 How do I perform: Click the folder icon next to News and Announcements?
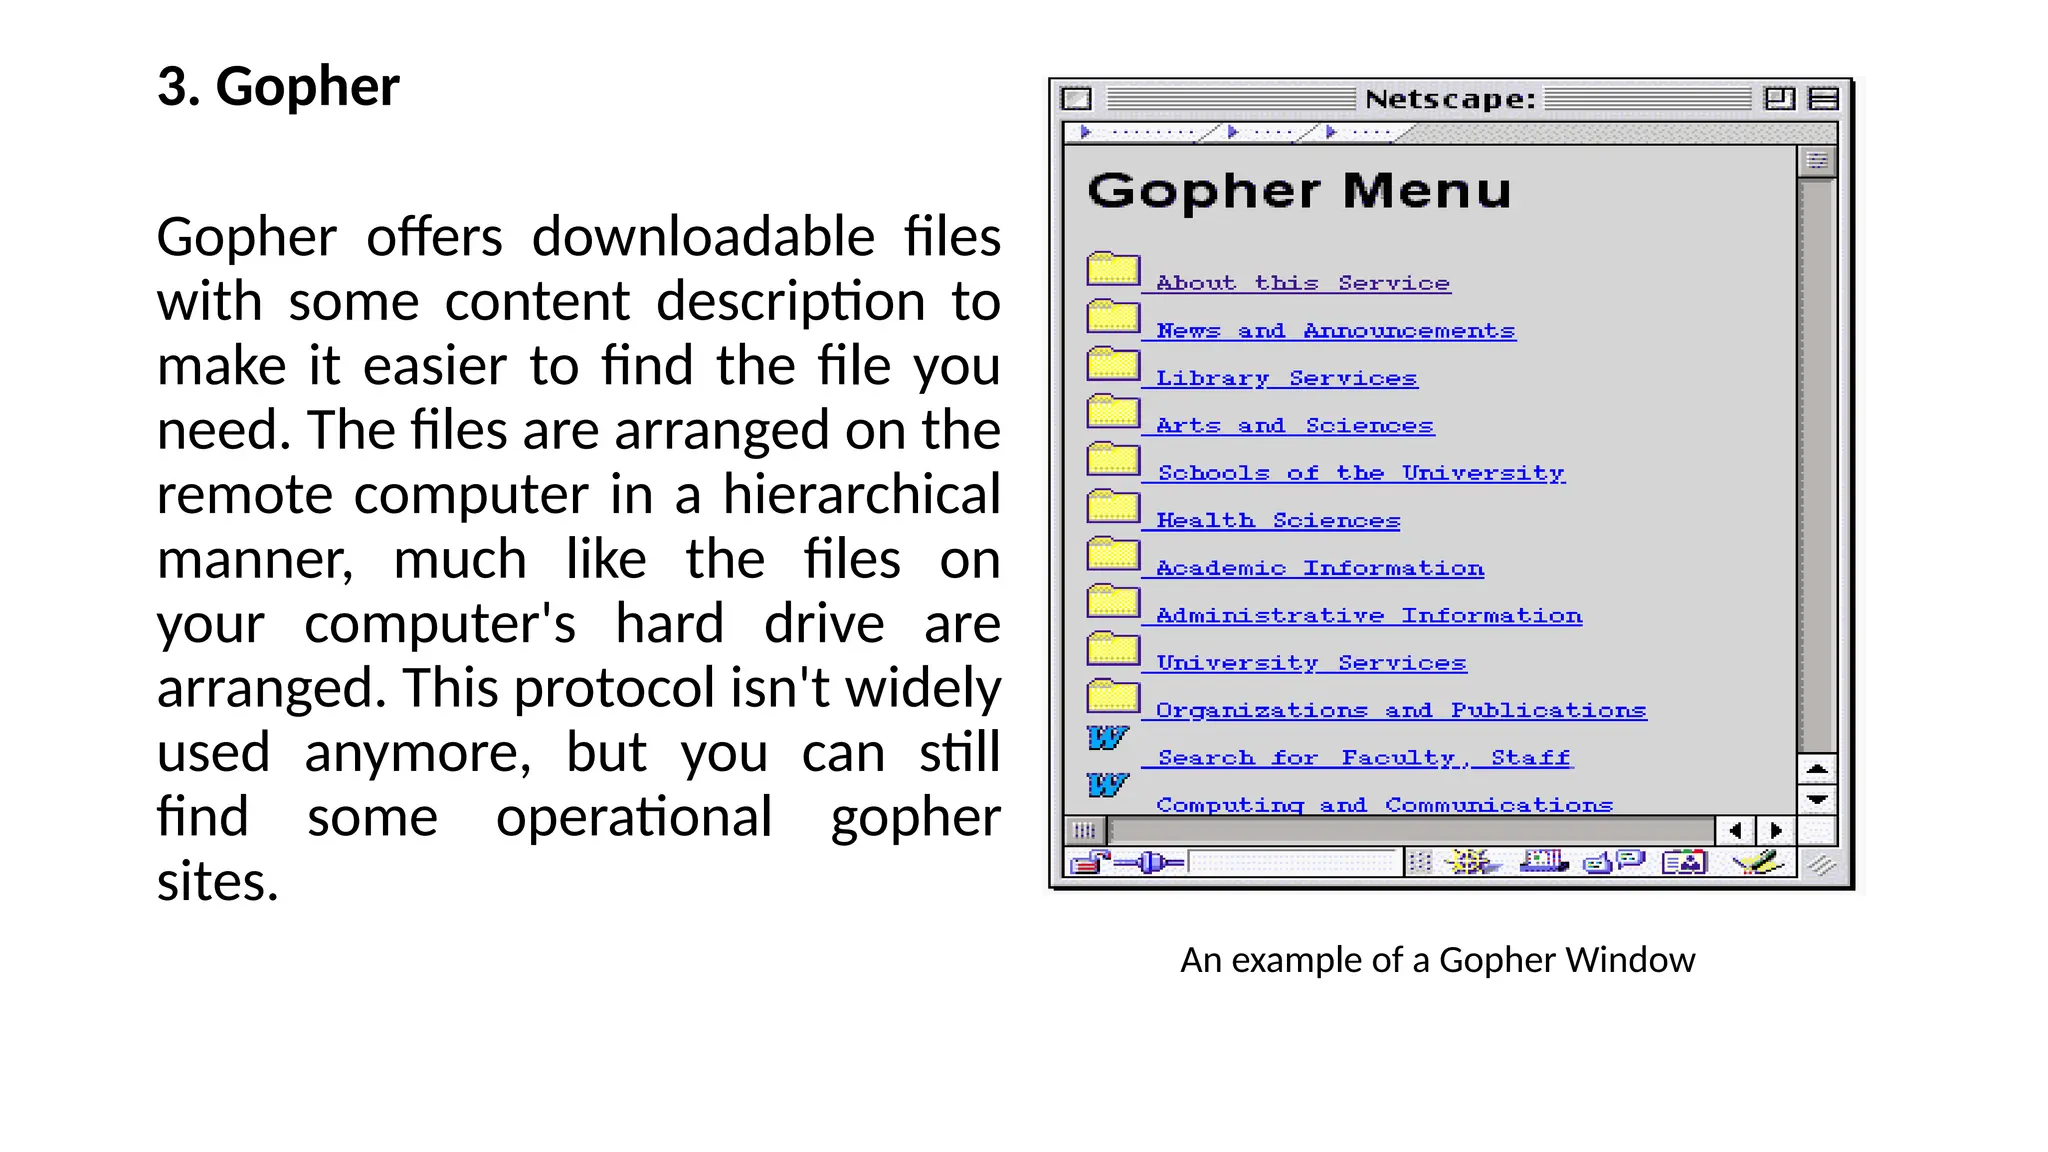1113,315
